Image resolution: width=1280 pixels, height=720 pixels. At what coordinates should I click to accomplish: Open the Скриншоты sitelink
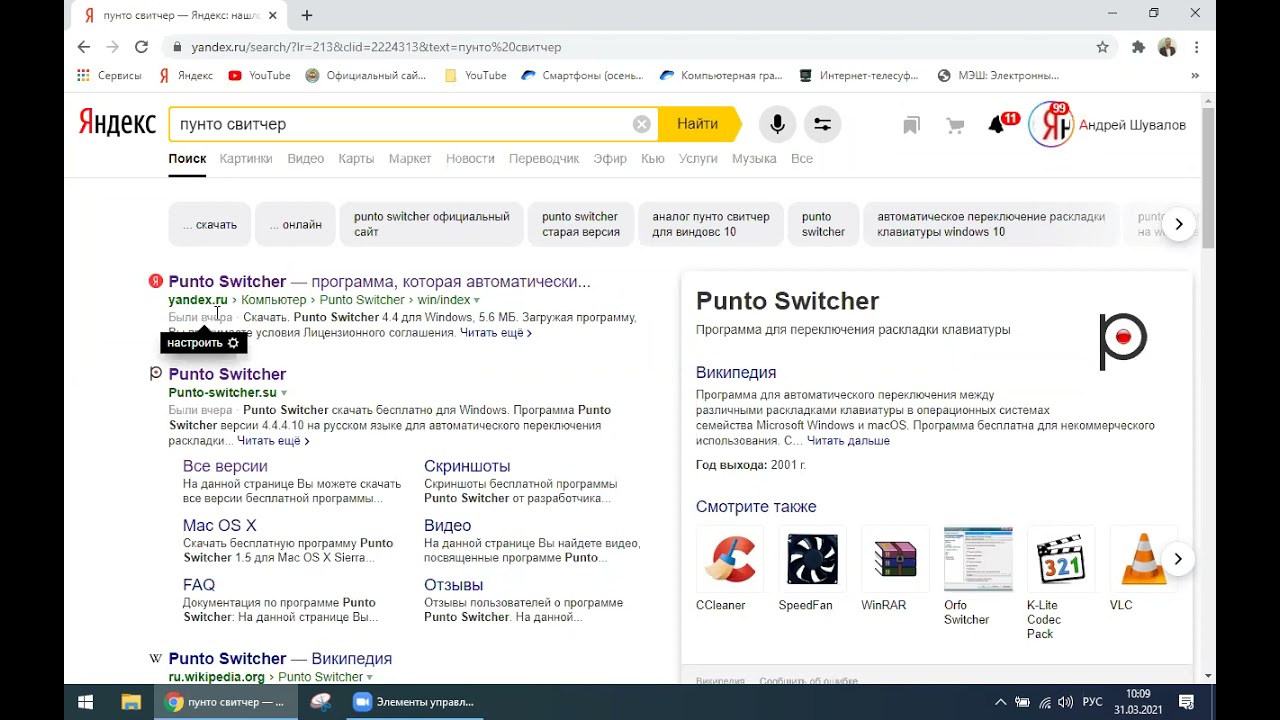click(x=467, y=466)
